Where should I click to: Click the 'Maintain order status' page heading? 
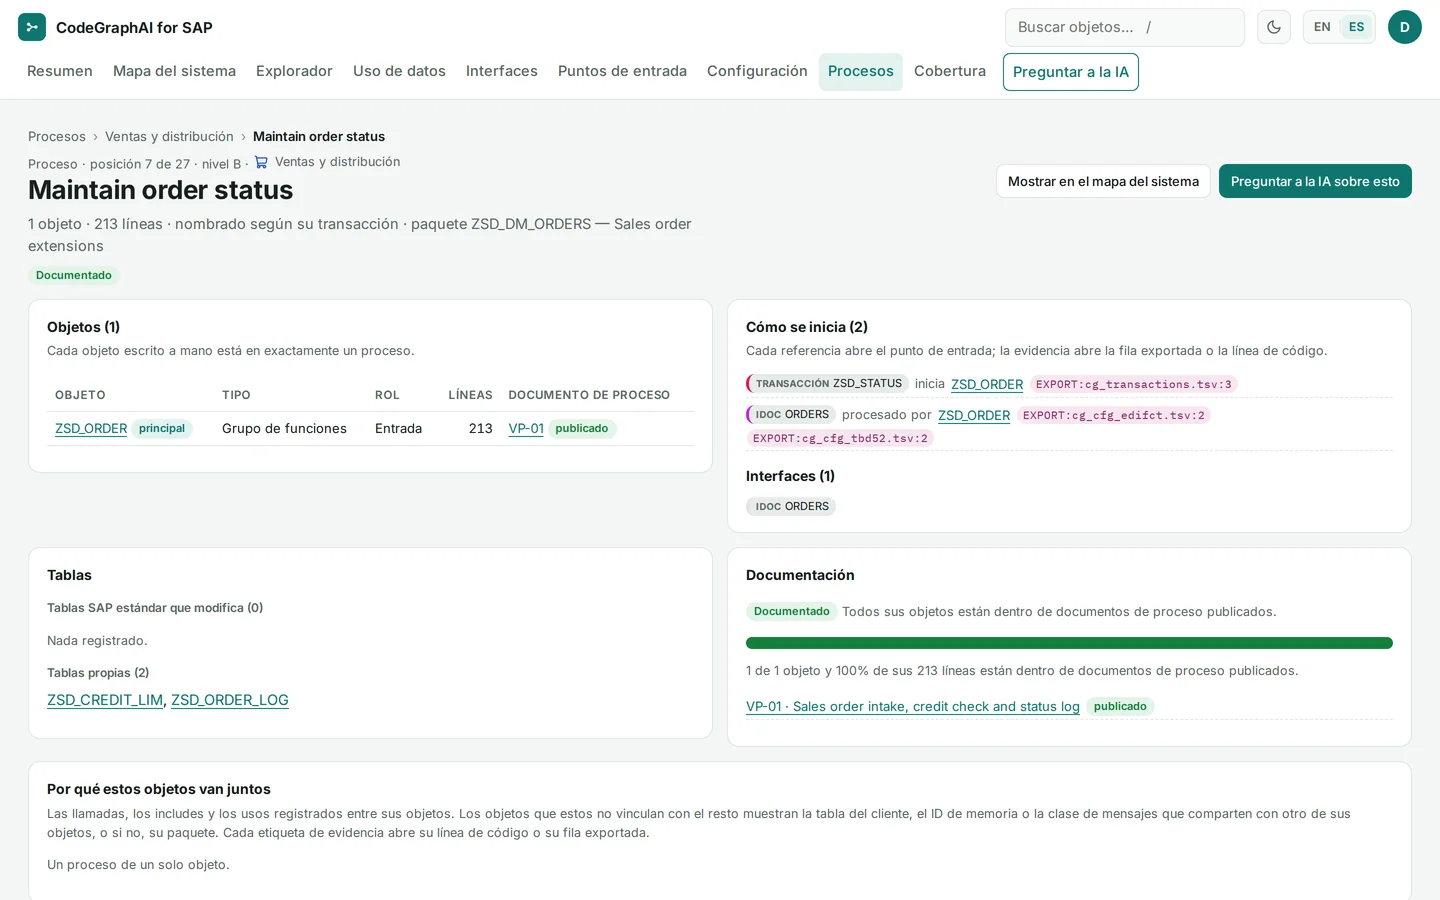[161, 190]
